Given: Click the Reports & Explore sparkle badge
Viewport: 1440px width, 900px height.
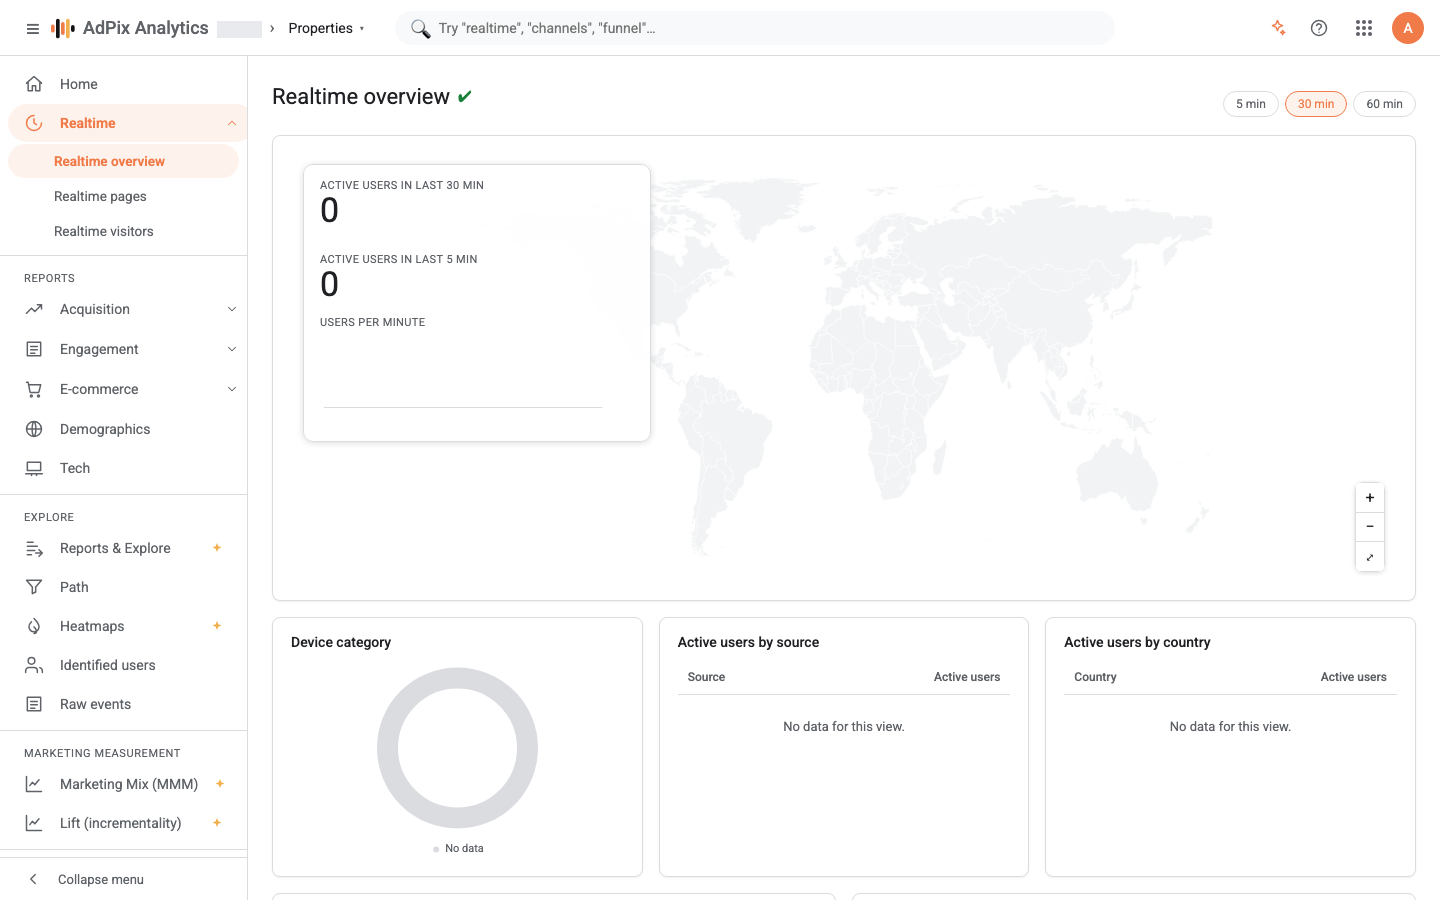Looking at the screenshot, I should point(217,548).
